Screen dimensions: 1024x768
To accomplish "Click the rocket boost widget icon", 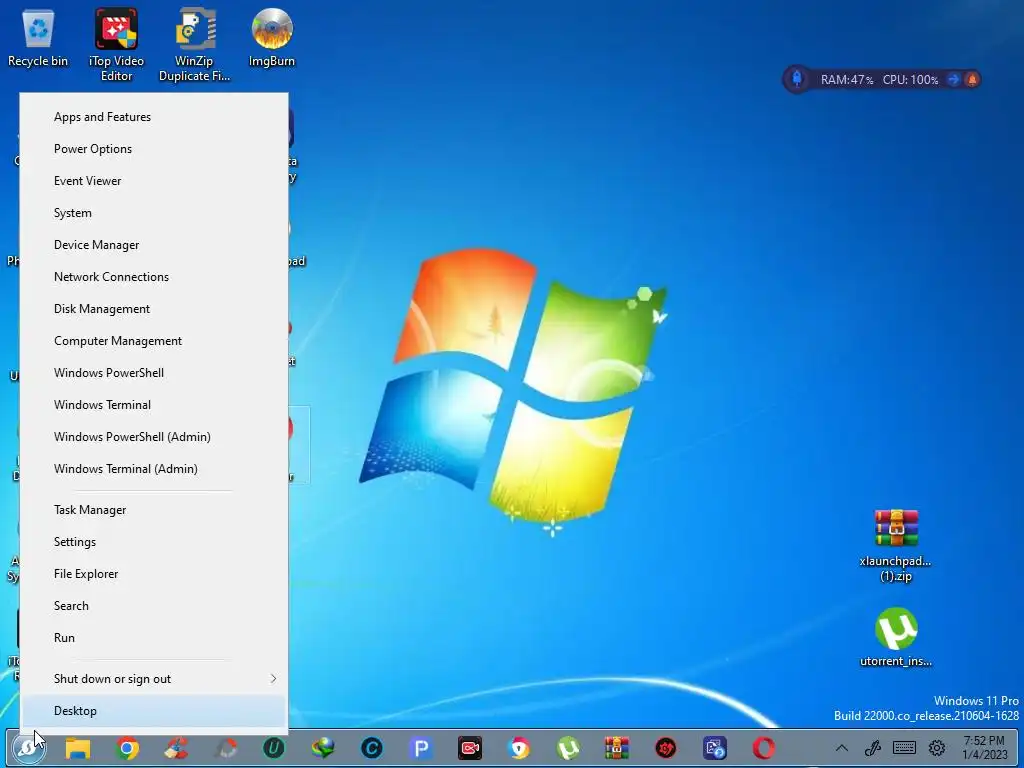I will point(797,80).
